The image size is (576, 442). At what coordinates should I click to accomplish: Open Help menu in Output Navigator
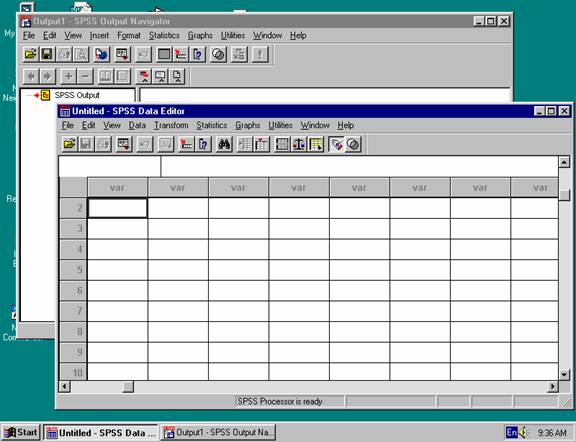(298, 36)
